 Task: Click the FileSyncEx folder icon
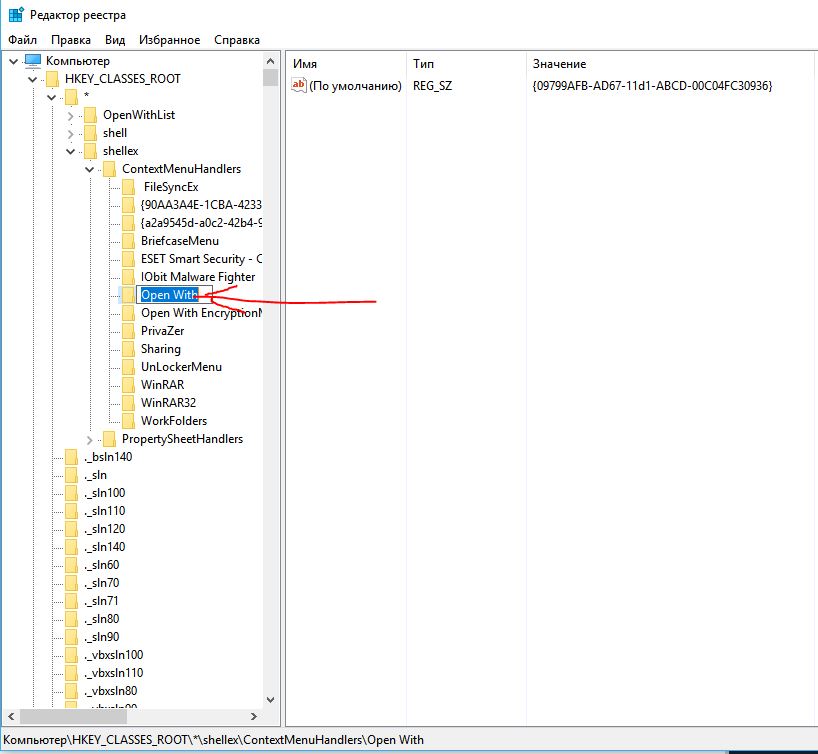(x=128, y=187)
